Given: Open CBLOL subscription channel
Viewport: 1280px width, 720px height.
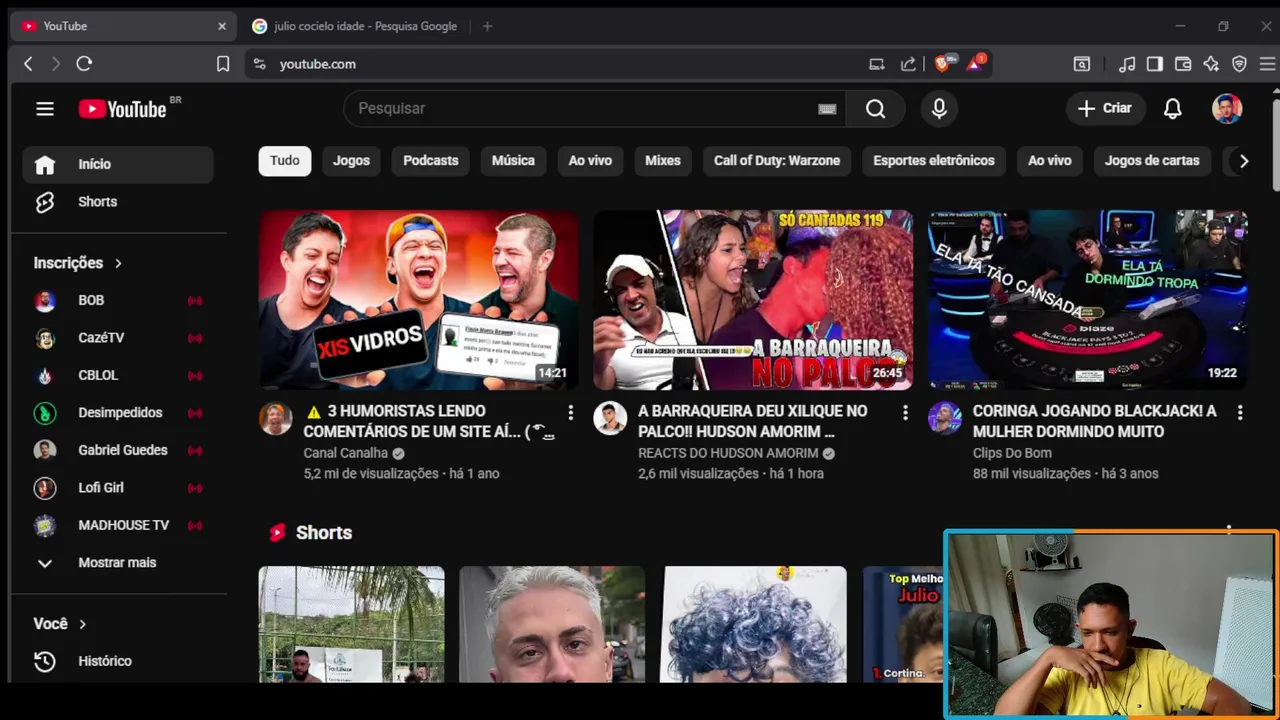Looking at the screenshot, I should (x=118, y=375).
